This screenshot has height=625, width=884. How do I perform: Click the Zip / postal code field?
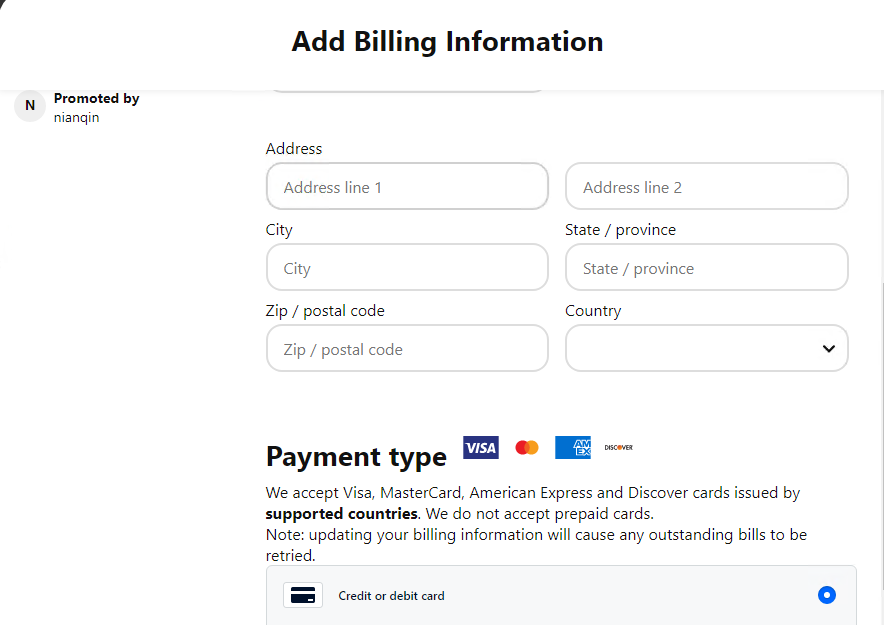pos(407,349)
